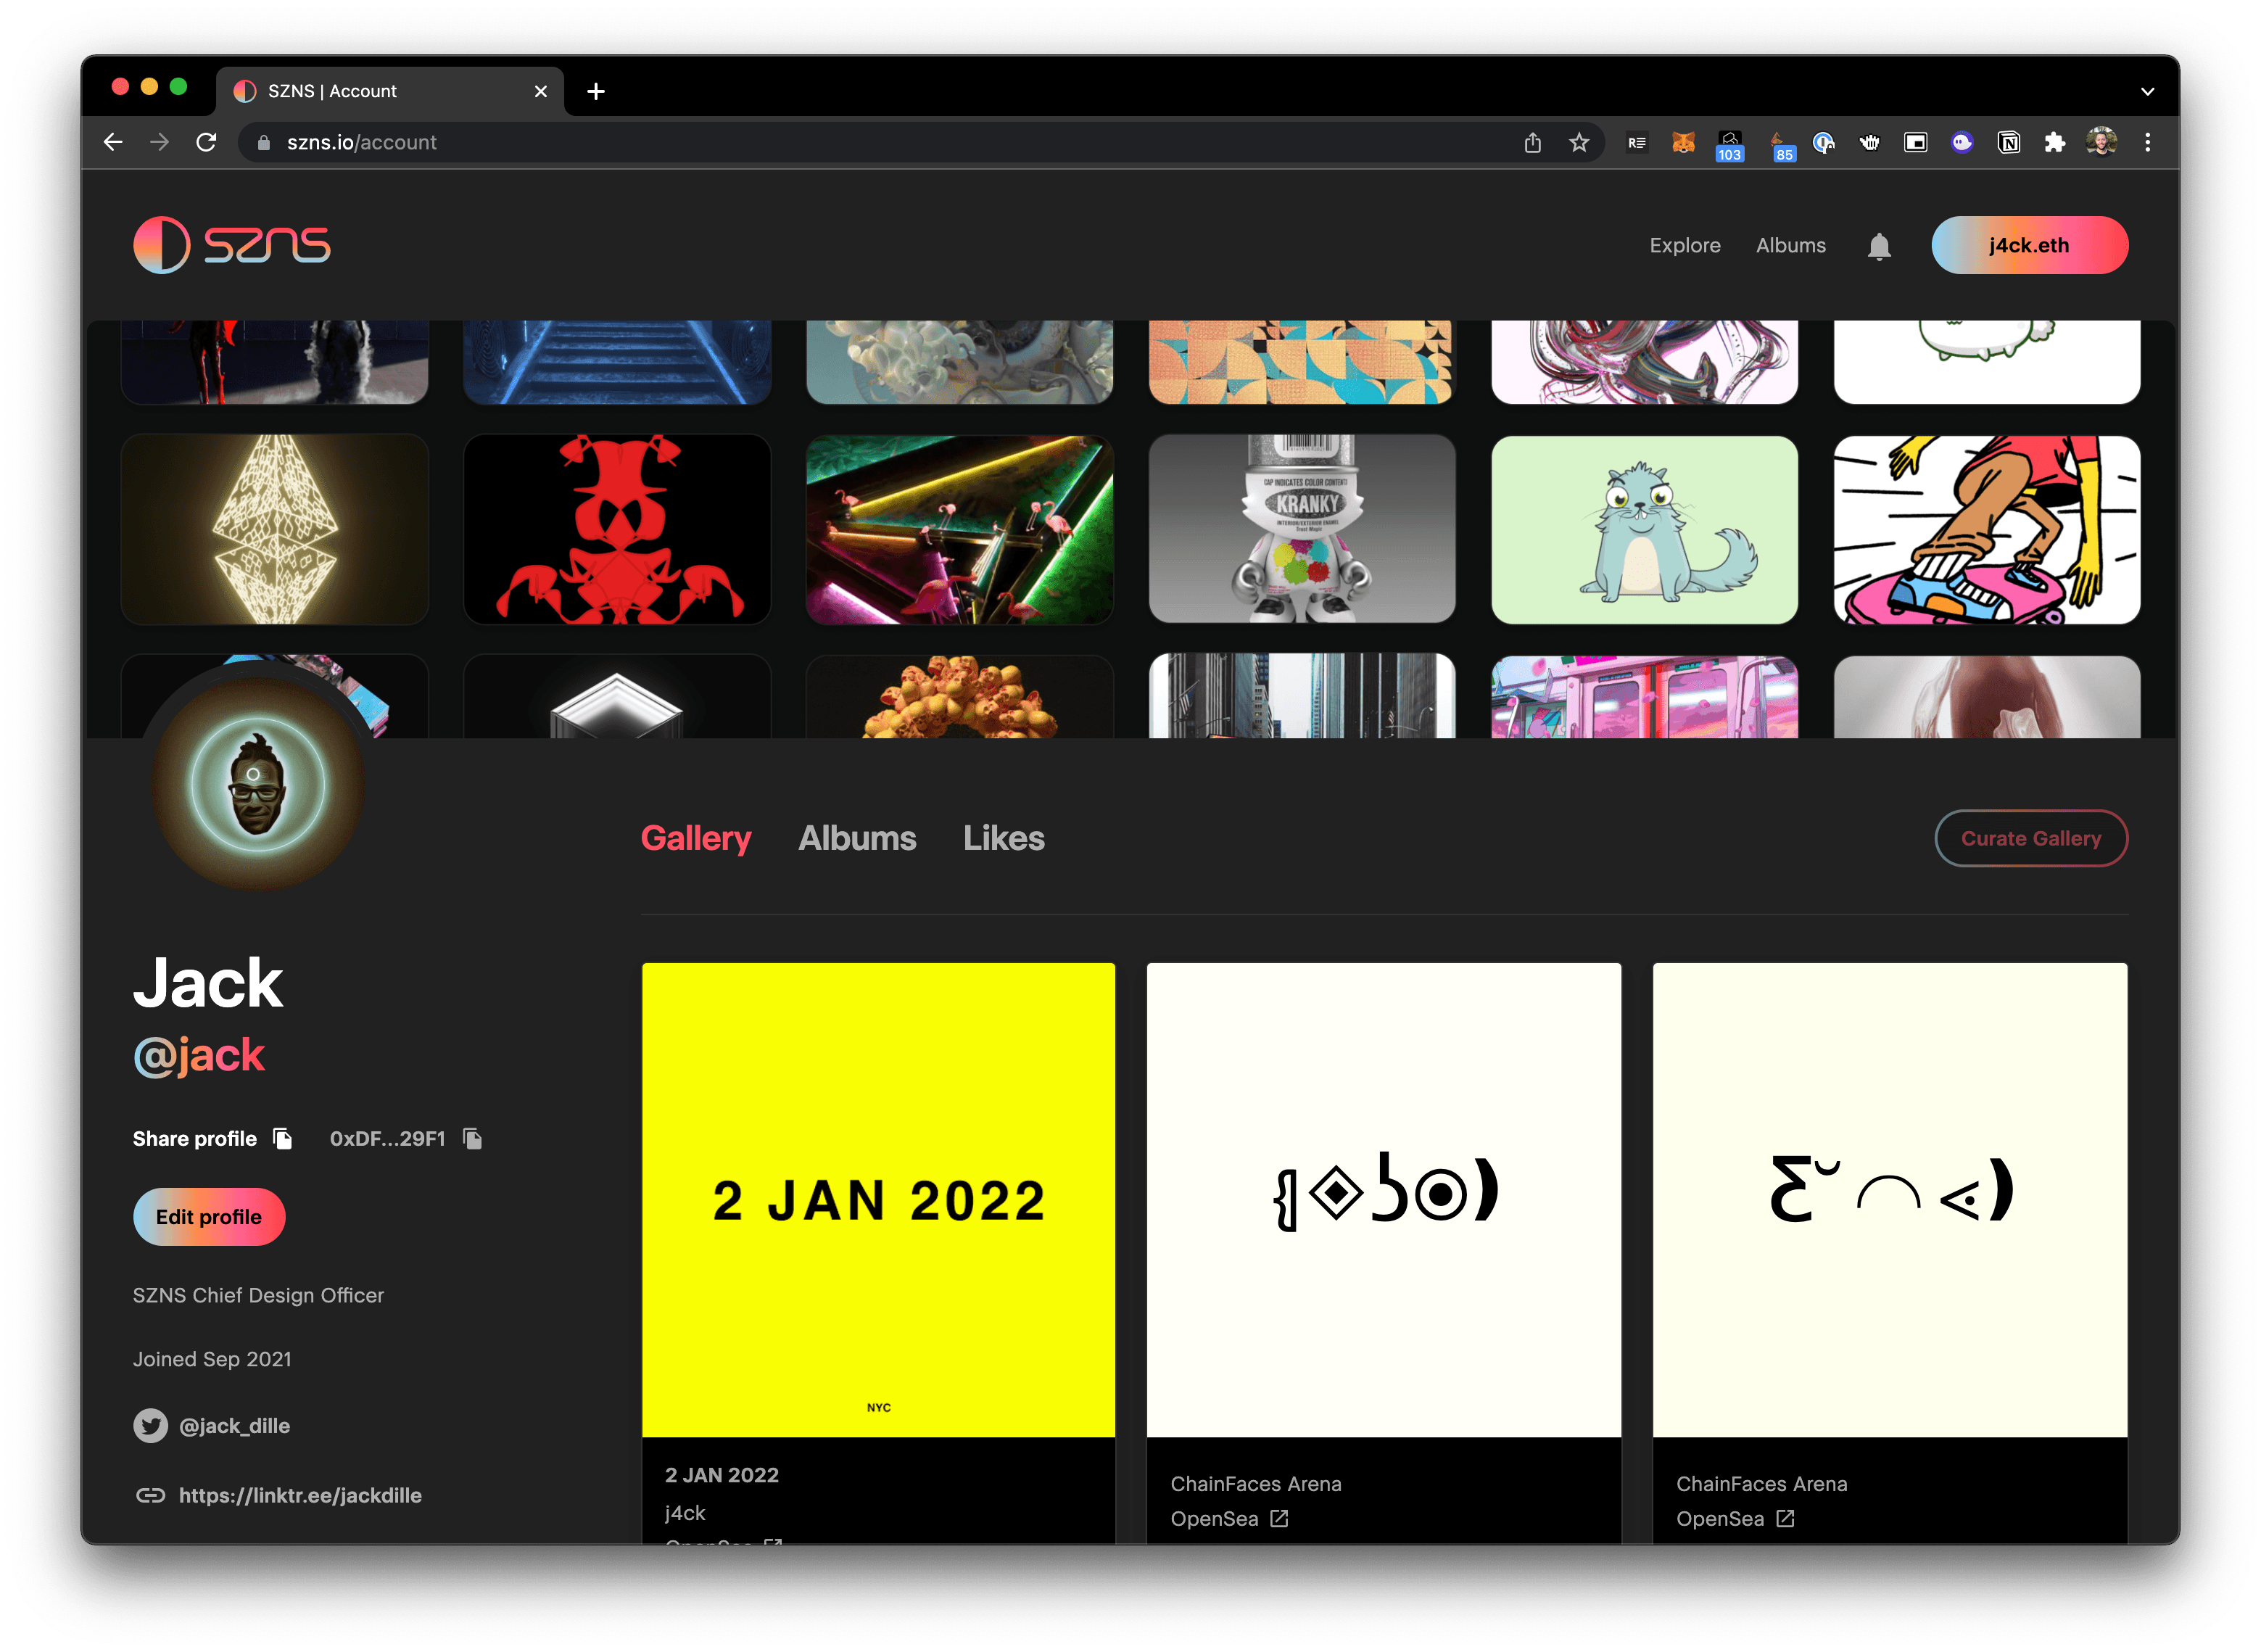Screen dimensions: 2261x1652
Task: Click the reader mode extension icon
Action: click(x=1636, y=142)
